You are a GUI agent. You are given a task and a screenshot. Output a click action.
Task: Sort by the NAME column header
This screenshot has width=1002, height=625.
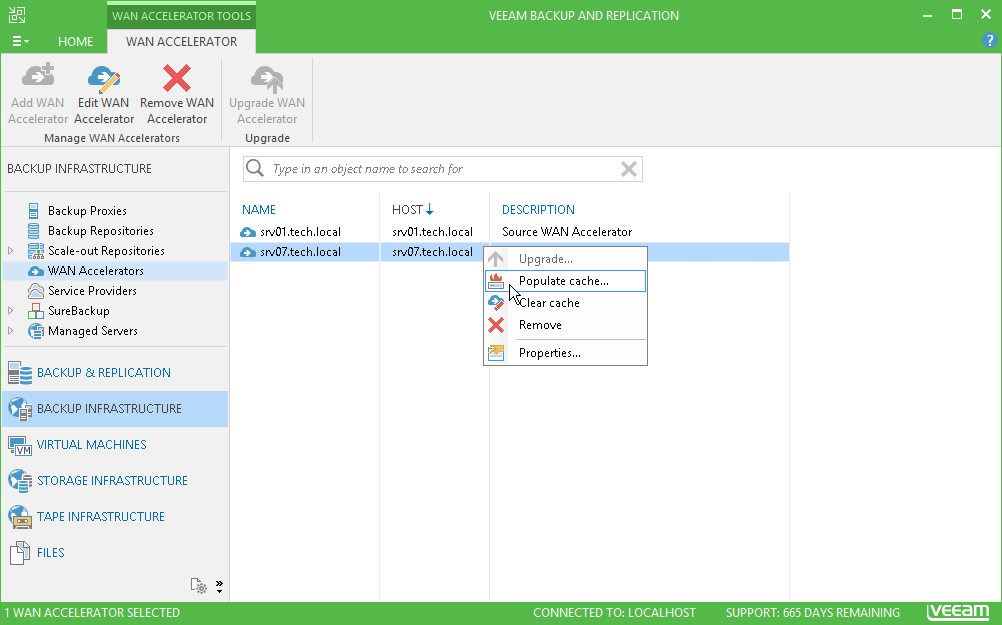(x=259, y=210)
